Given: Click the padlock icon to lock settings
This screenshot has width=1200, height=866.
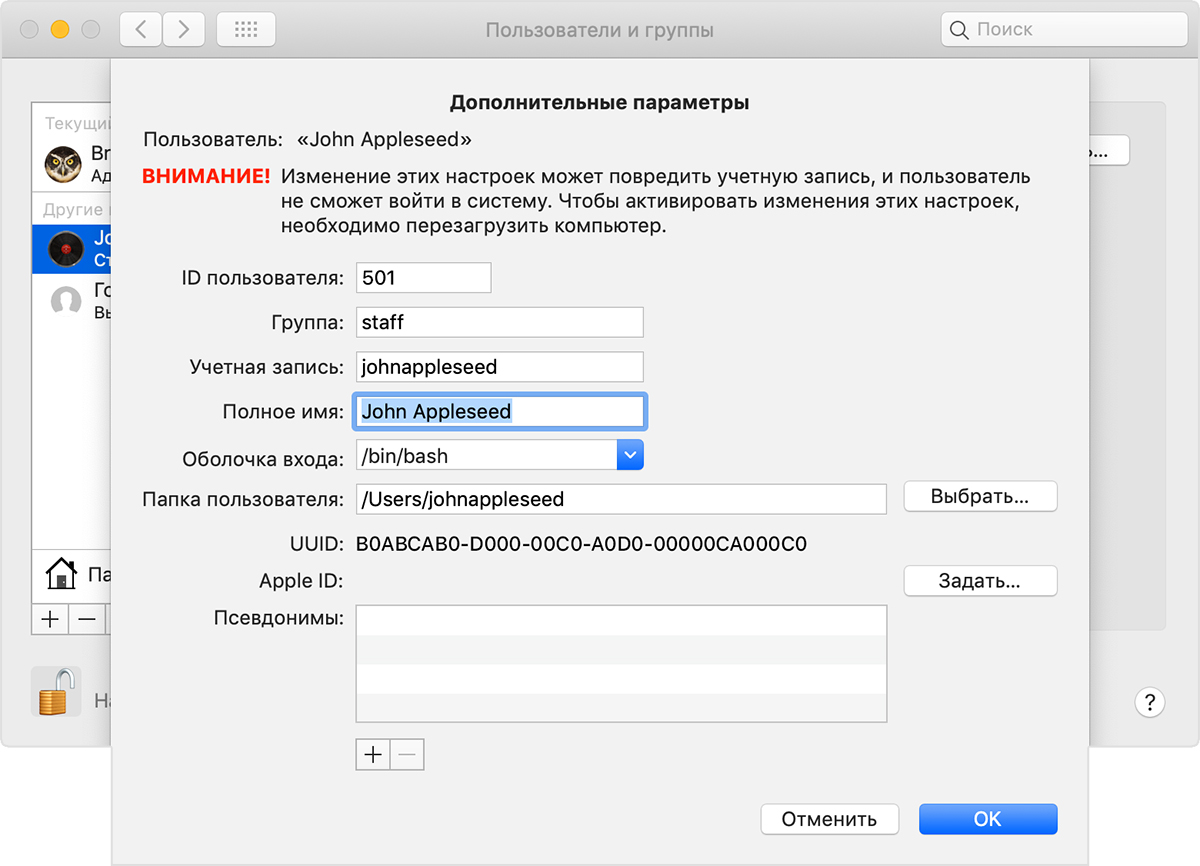Looking at the screenshot, I should (x=57, y=692).
